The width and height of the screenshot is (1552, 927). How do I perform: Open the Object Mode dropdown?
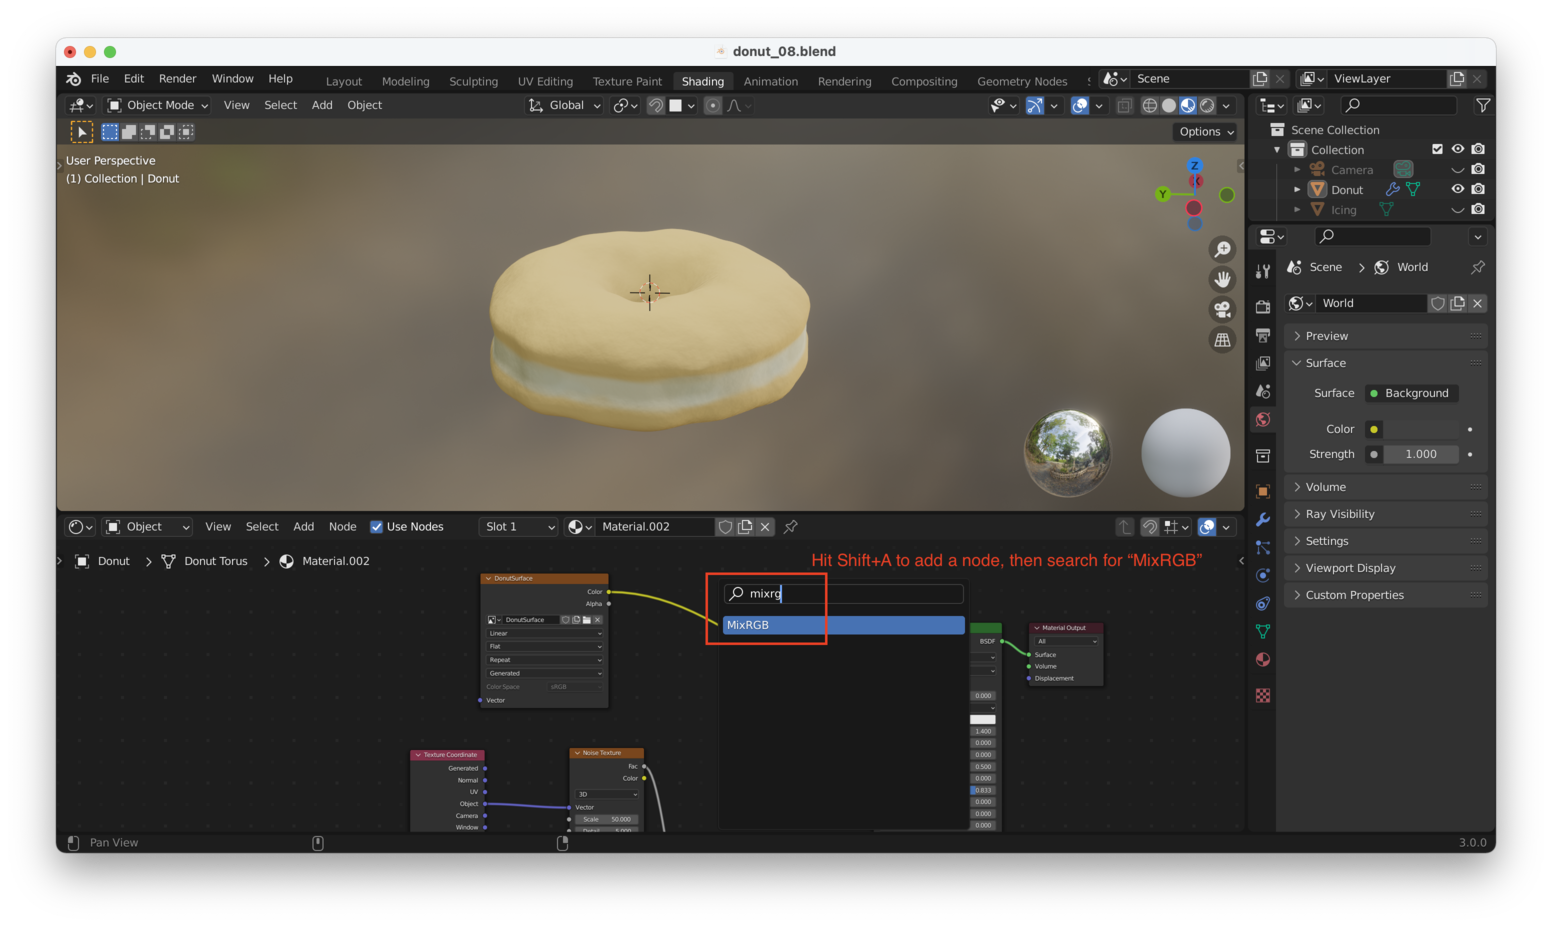[x=158, y=105]
